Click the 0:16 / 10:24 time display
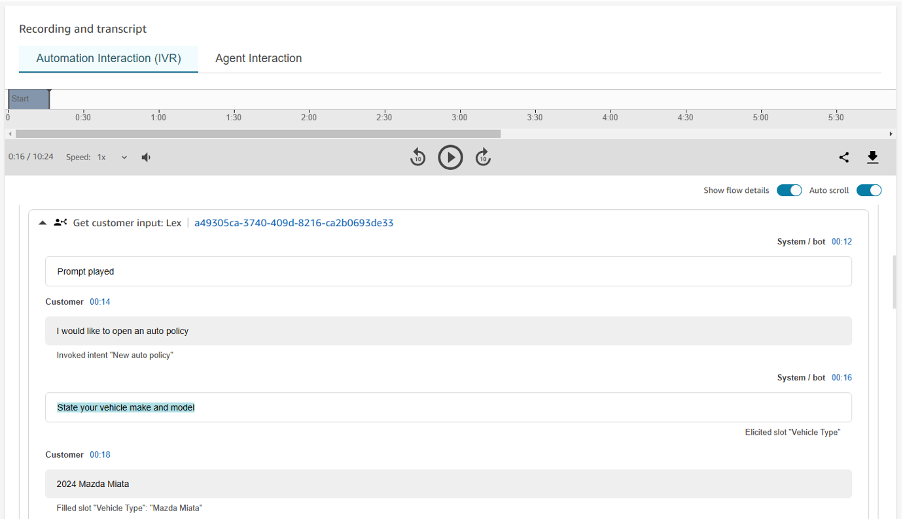Viewport: 904px width, 520px height. (x=31, y=157)
